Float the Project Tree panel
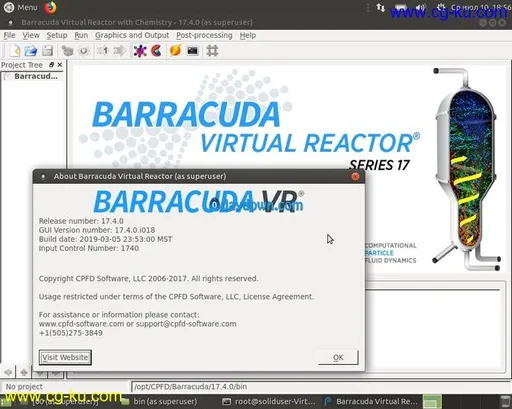This screenshot has height=409, width=512. [x=51, y=65]
